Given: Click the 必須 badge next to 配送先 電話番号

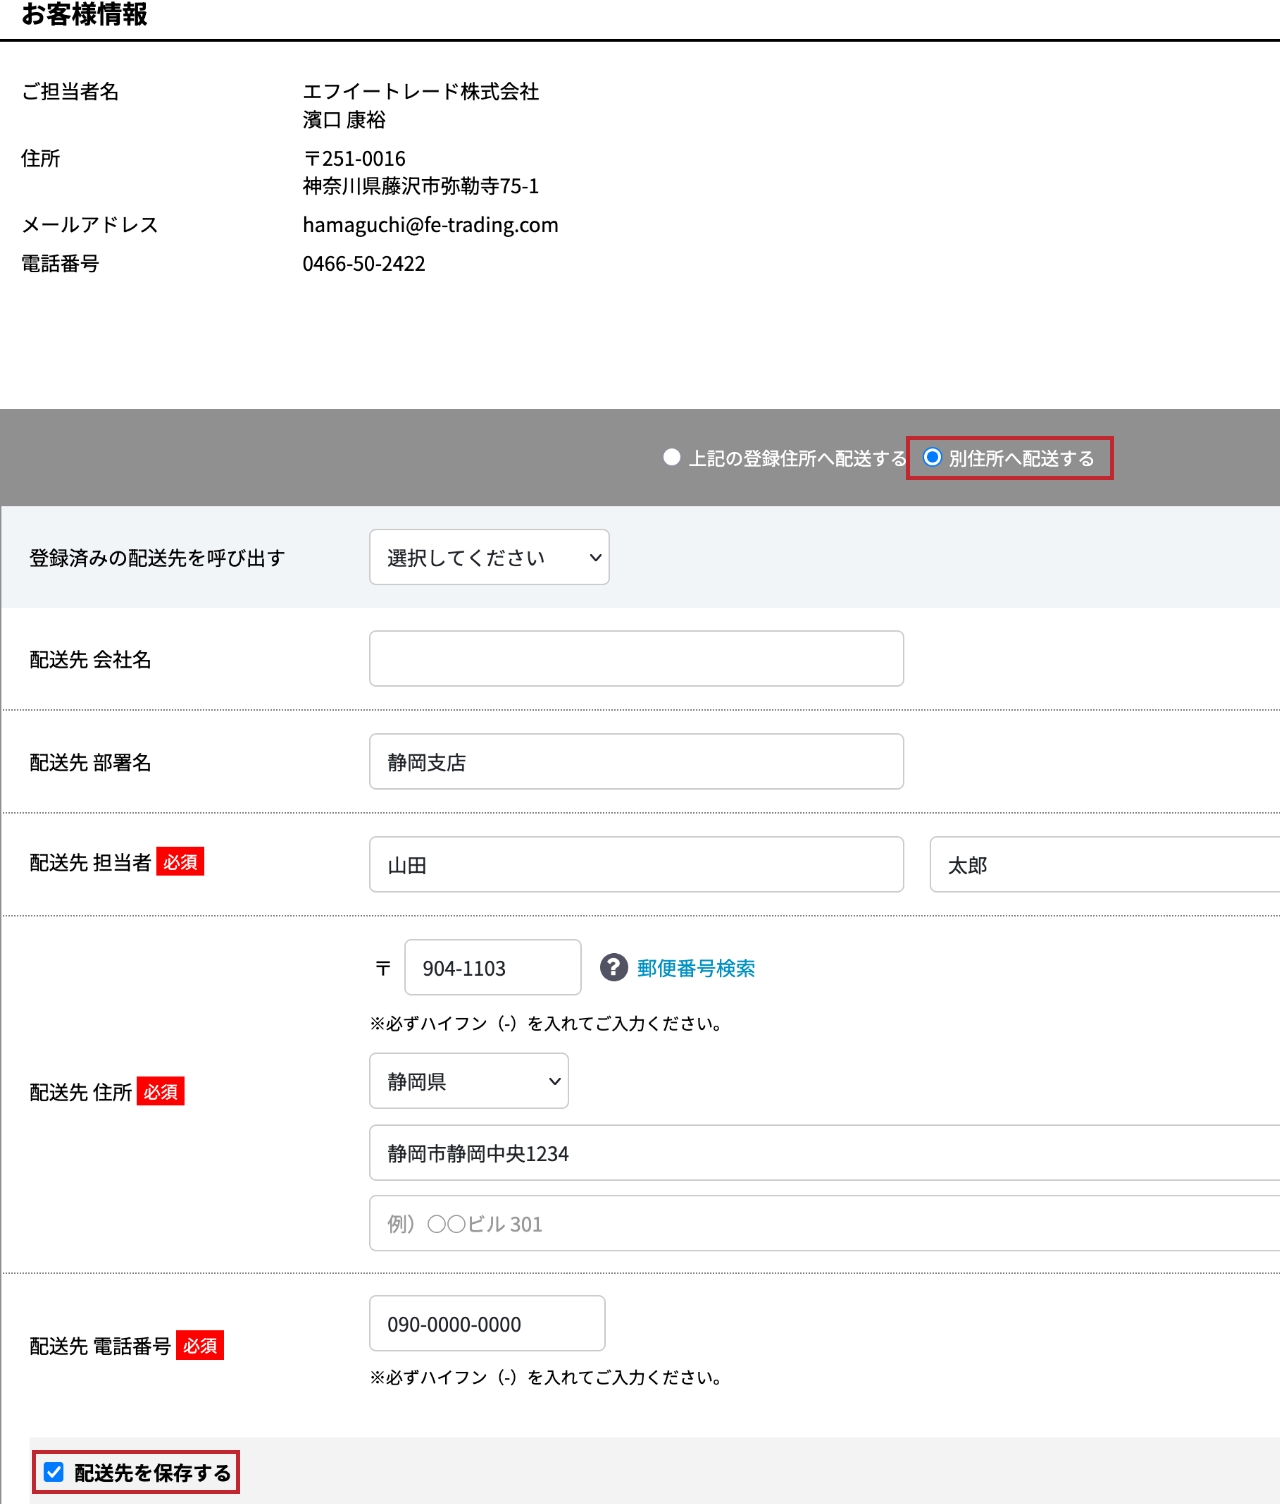Looking at the screenshot, I should (x=199, y=1346).
